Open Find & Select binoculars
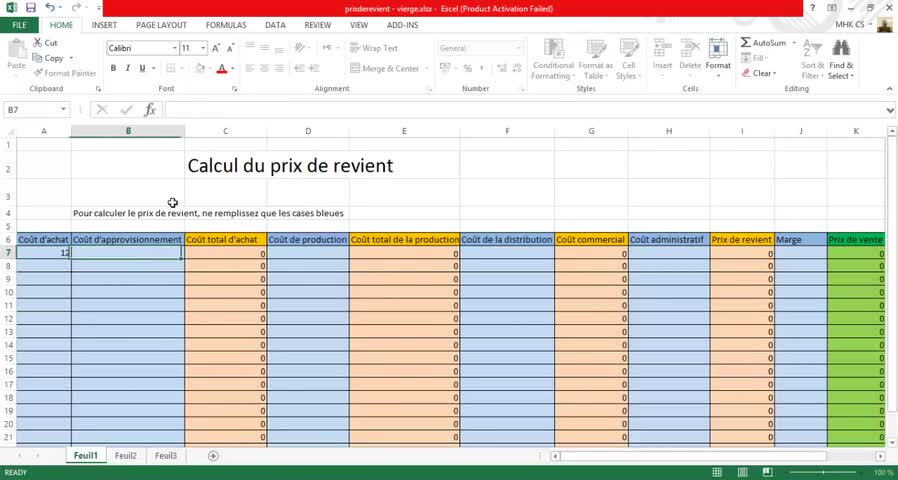 click(841, 60)
